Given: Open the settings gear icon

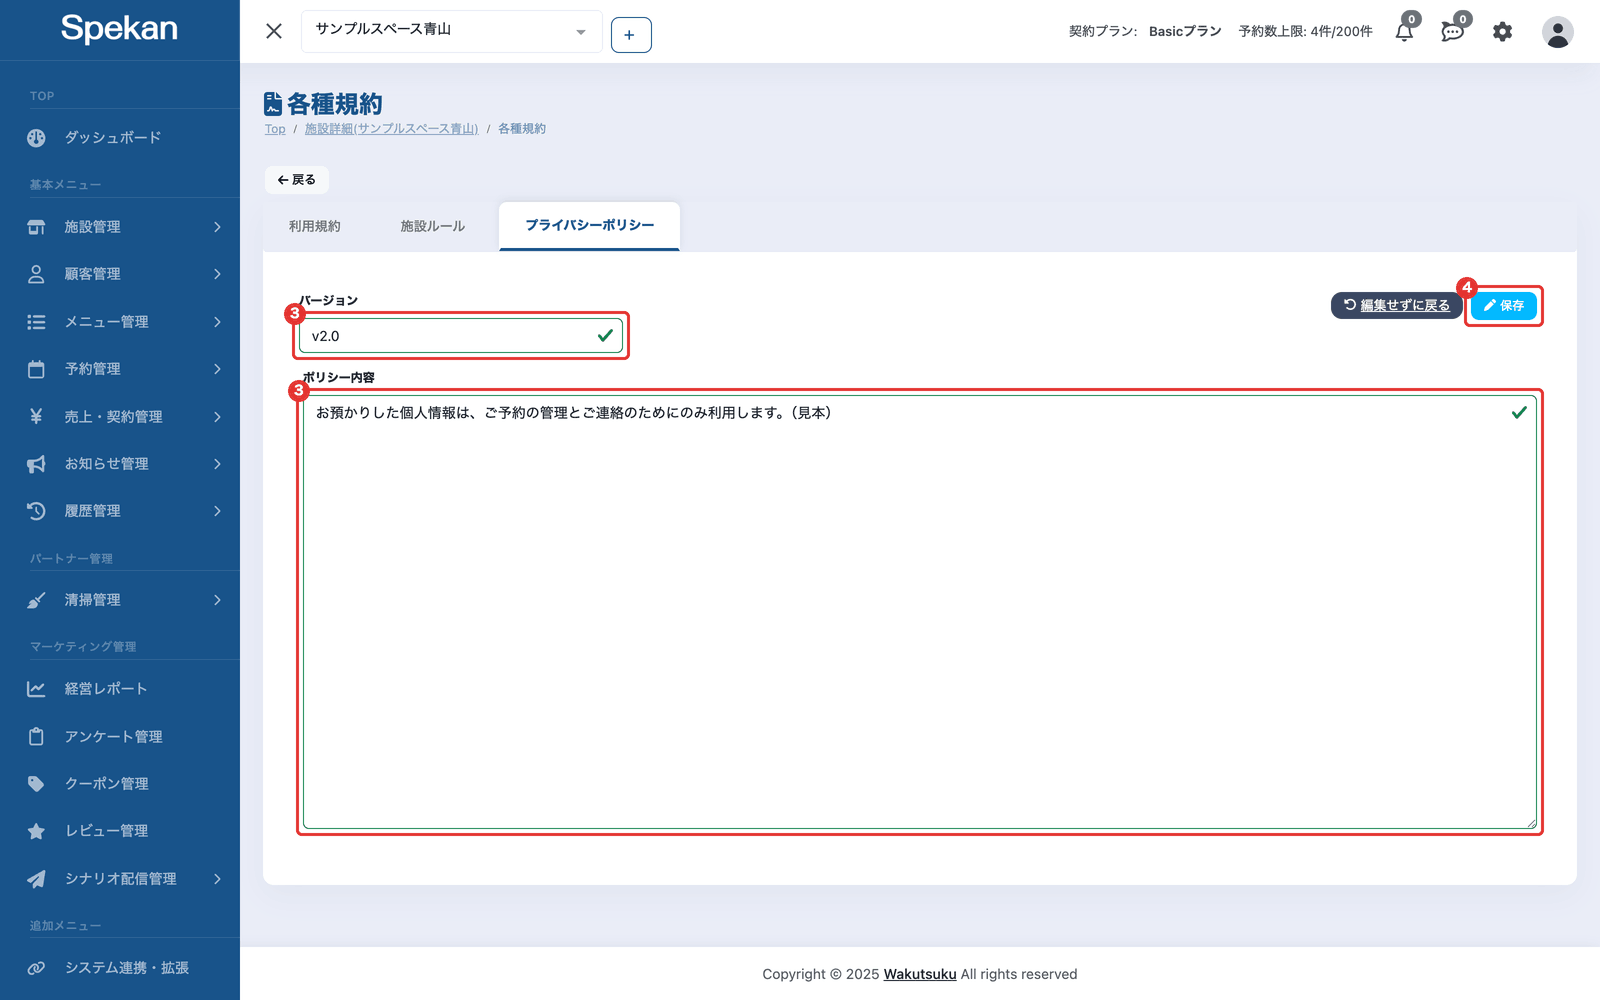Looking at the screenshot, I should (x=1502, y=32).
